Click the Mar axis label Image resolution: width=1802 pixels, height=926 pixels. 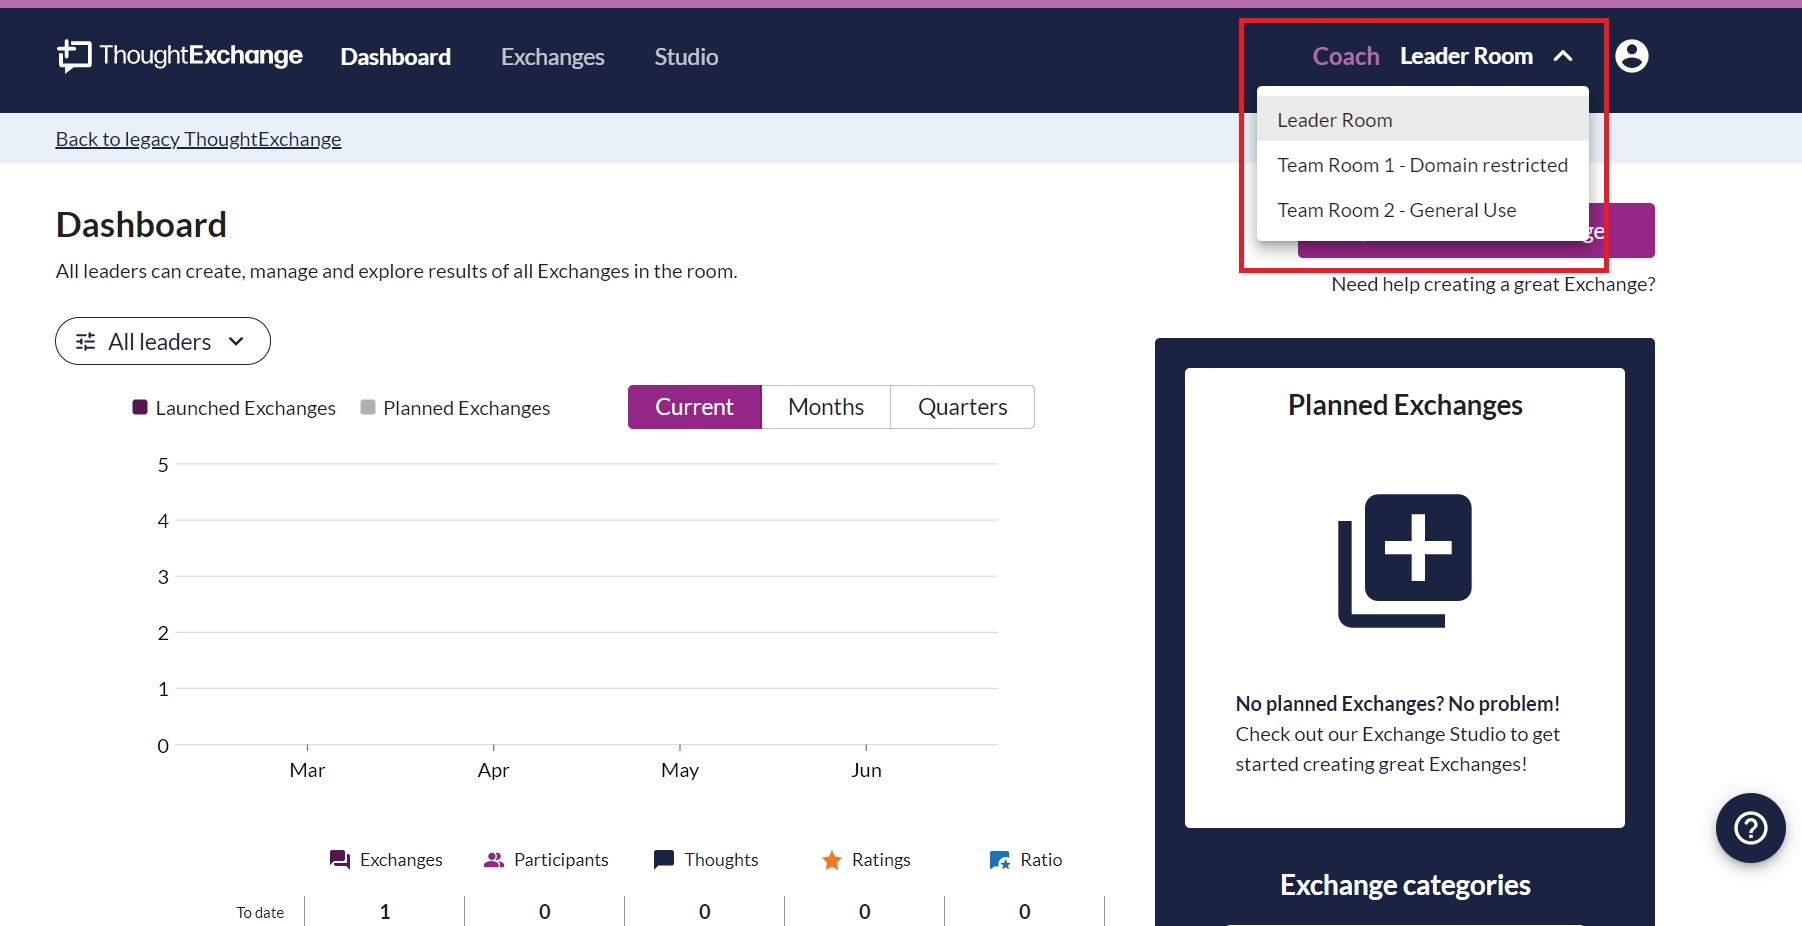[x=307, y=770]
